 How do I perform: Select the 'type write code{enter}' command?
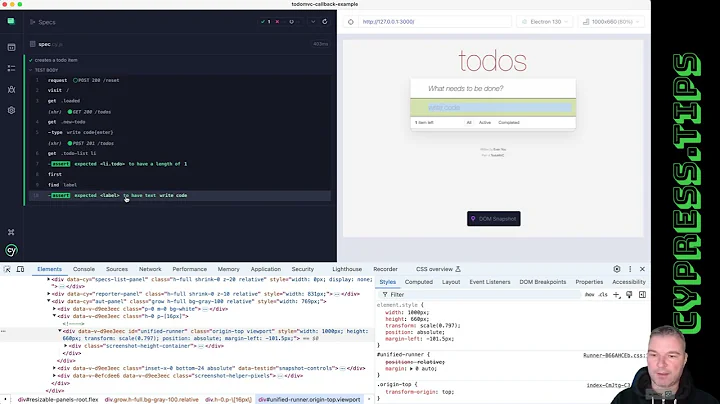pyautogui.click(x=180, y=132)
